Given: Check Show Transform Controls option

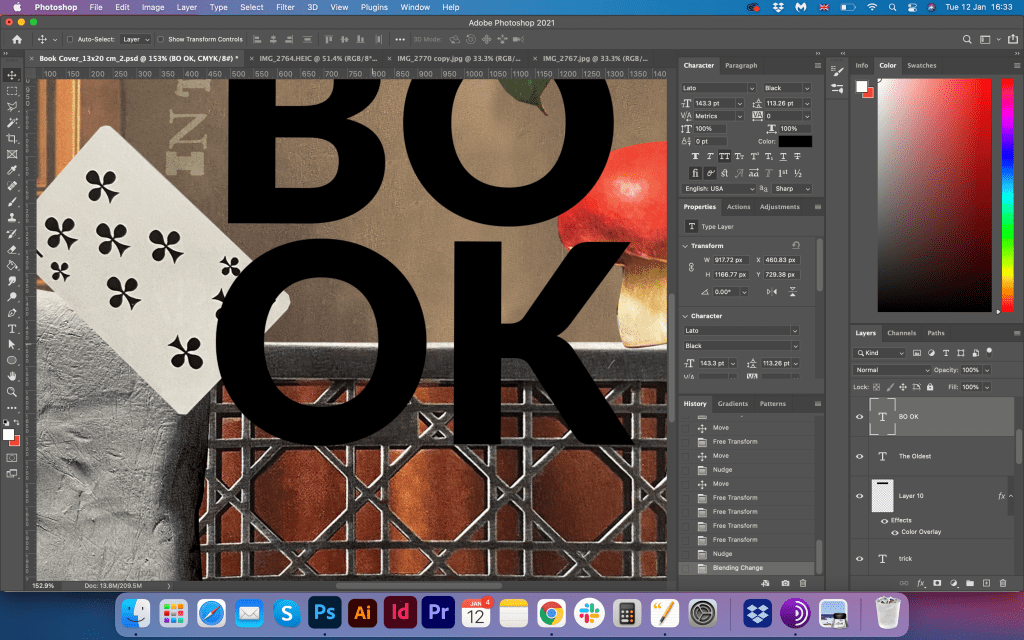Looking at the screenshot, I should 162,39.
